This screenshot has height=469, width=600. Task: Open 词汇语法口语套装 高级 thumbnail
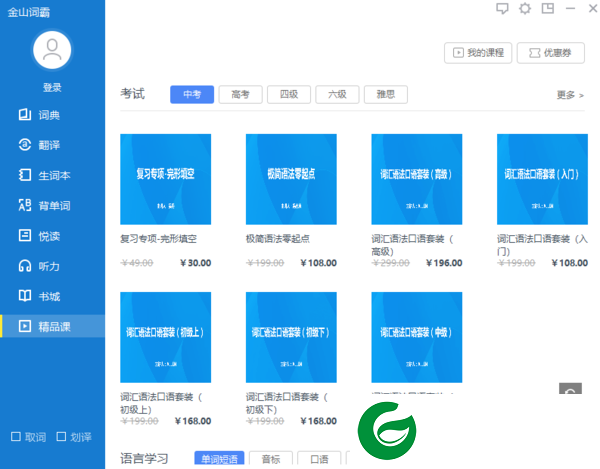(417, 179)
